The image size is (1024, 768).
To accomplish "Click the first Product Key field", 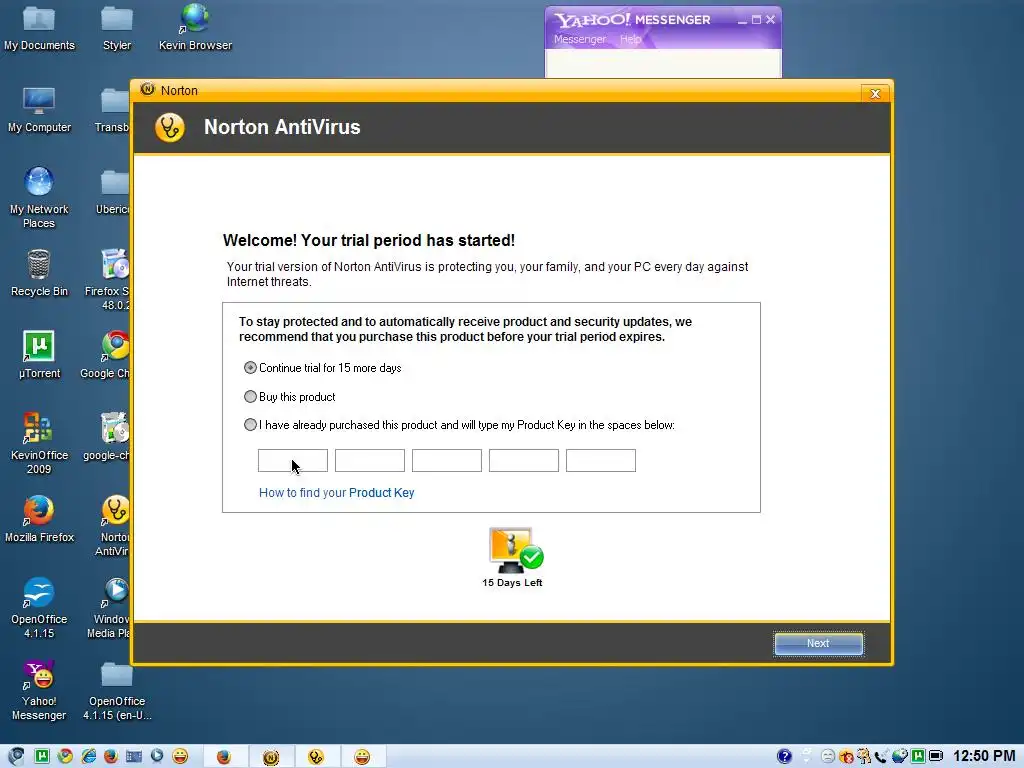I will 293,460.
